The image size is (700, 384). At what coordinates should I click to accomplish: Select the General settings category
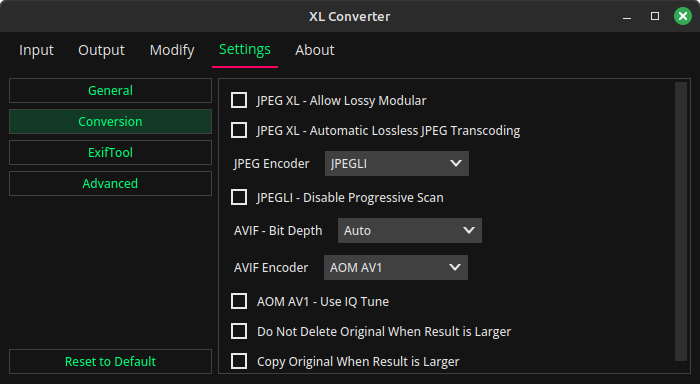click(x=110, y=91)
